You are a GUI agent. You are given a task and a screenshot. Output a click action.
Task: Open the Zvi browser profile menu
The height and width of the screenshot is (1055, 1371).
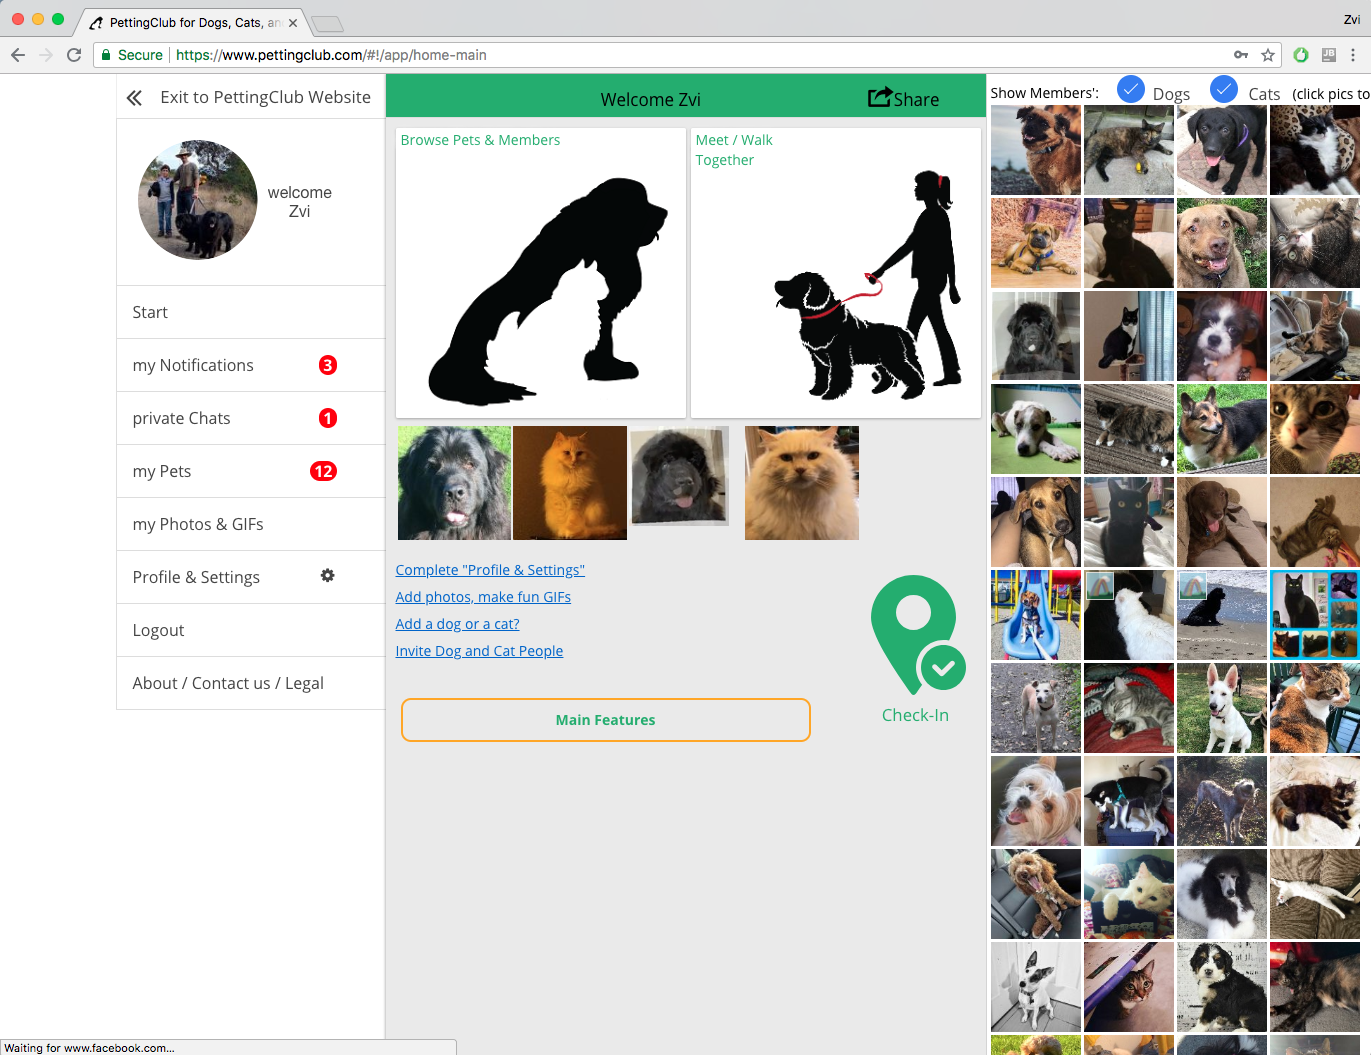(x=1351, y=20)
